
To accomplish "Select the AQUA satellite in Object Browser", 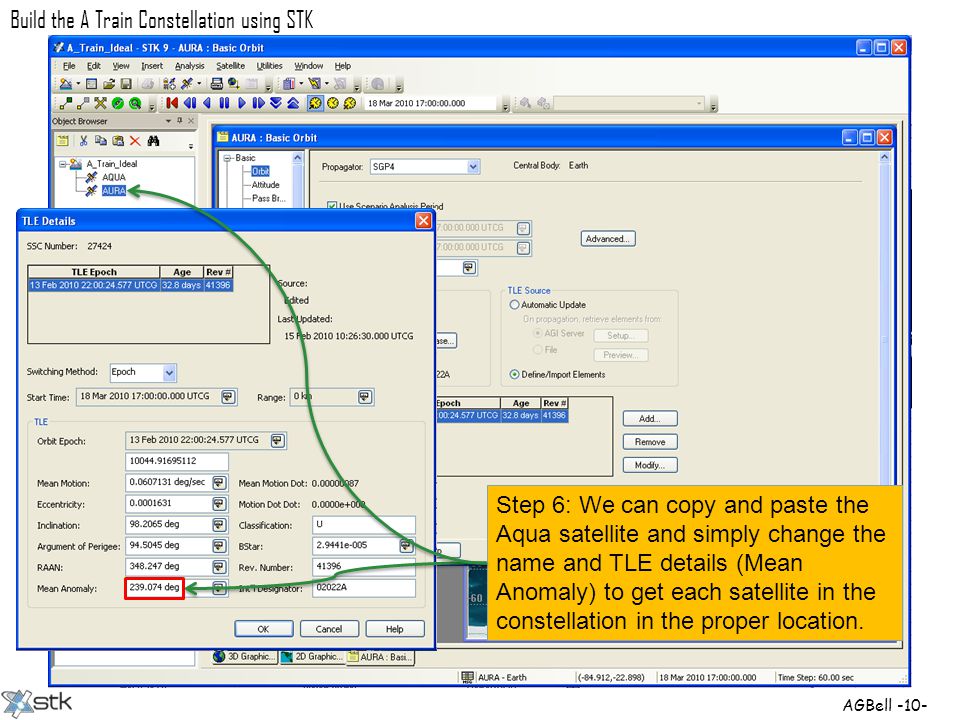I will [114, 178].
